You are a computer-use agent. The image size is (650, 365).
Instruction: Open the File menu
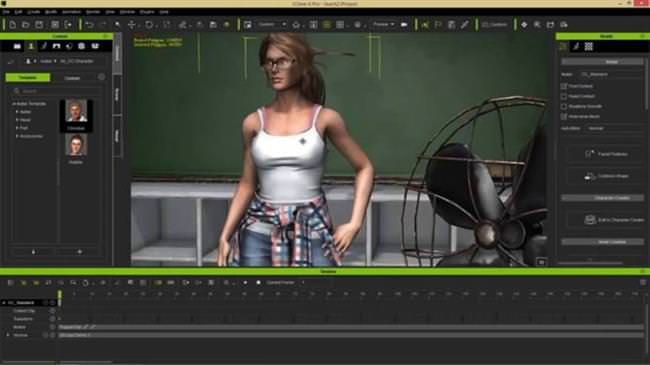6,12
